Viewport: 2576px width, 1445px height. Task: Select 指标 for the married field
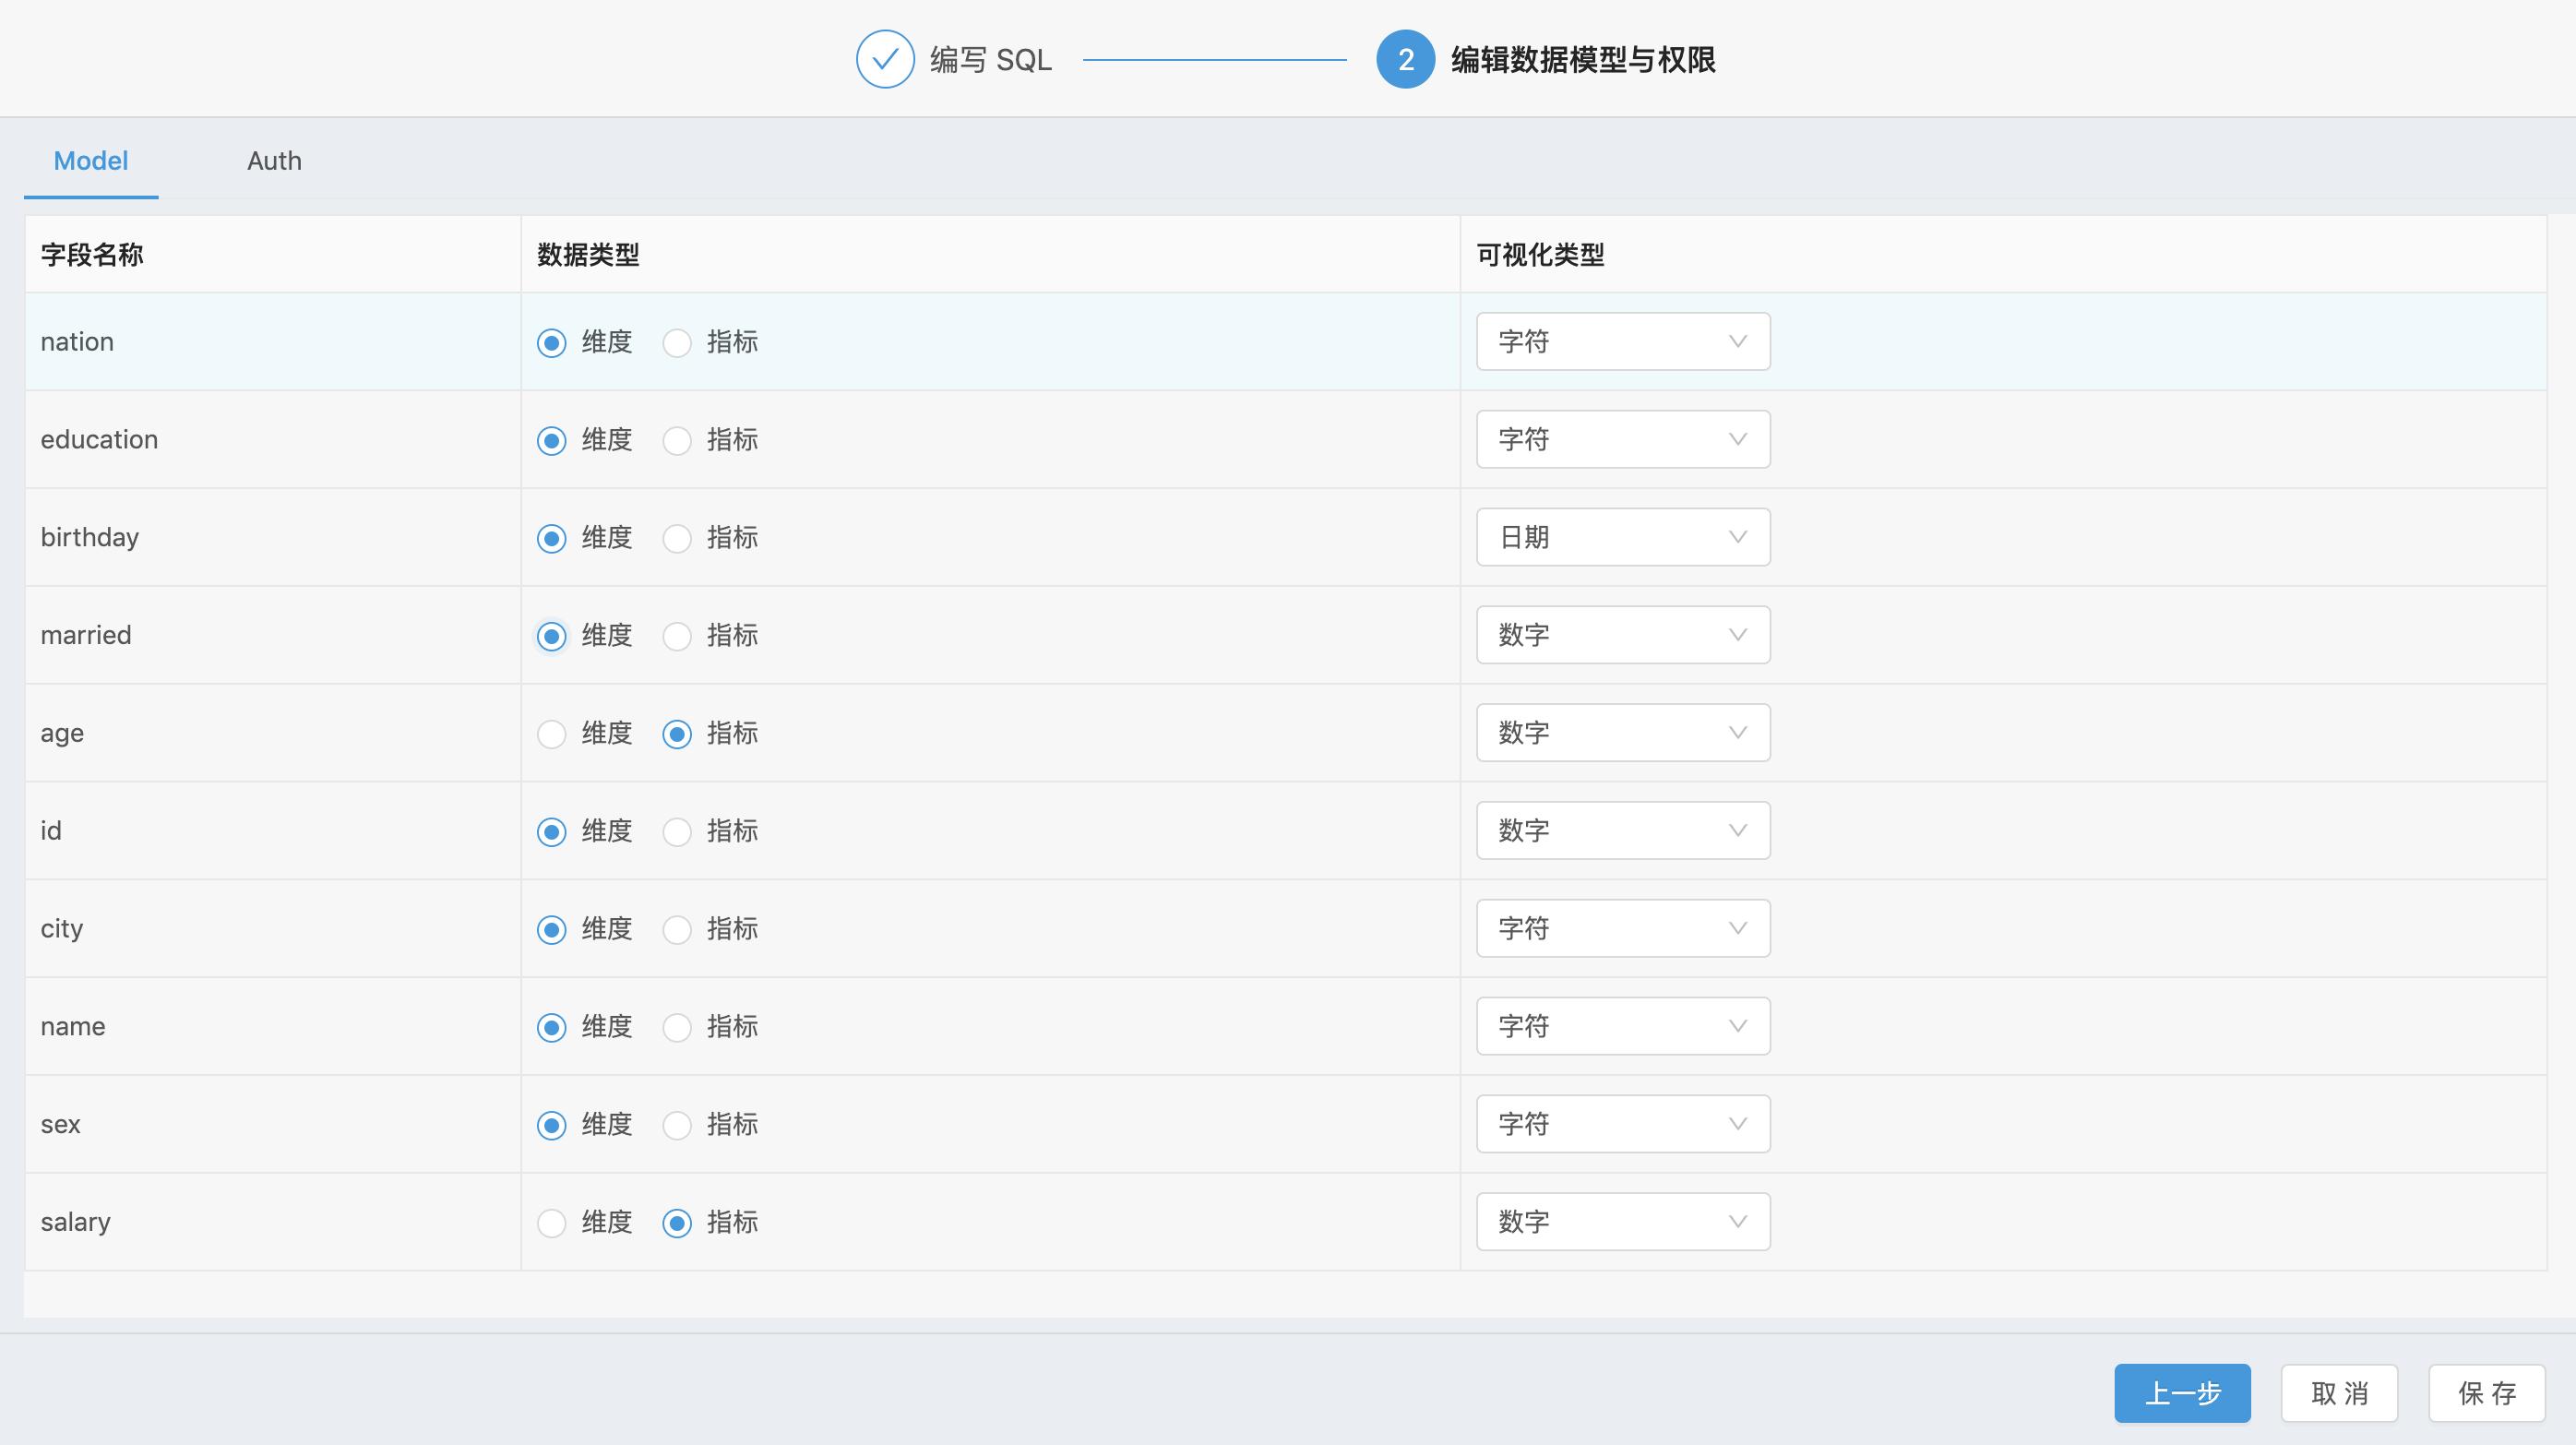(x=677, y=635)
